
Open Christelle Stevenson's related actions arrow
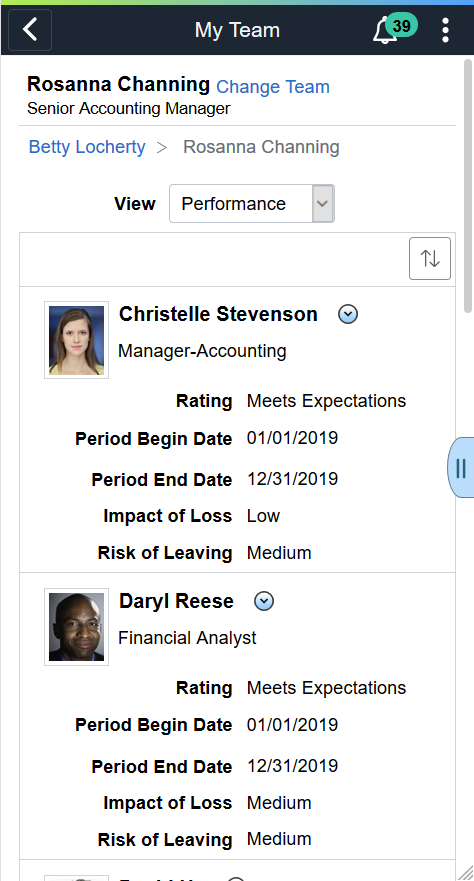(348, 314)
